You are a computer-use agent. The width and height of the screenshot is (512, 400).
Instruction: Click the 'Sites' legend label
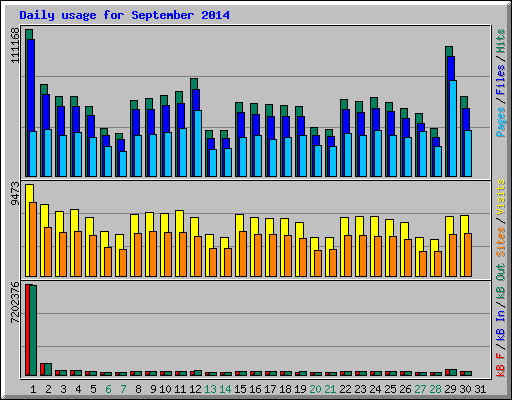pyautogui.click(x=501, y=242)
